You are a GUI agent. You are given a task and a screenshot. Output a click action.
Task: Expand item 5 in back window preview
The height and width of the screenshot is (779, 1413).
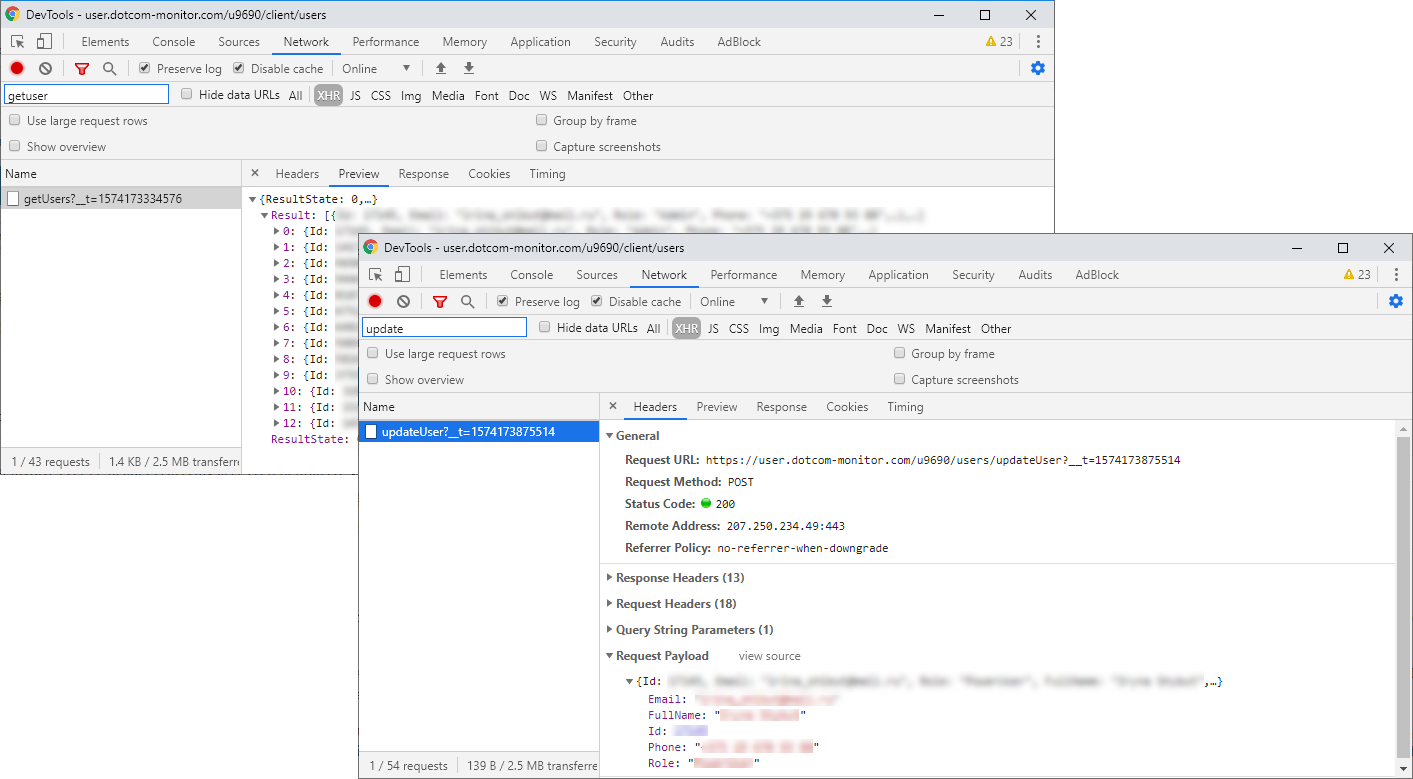(277, 311)
